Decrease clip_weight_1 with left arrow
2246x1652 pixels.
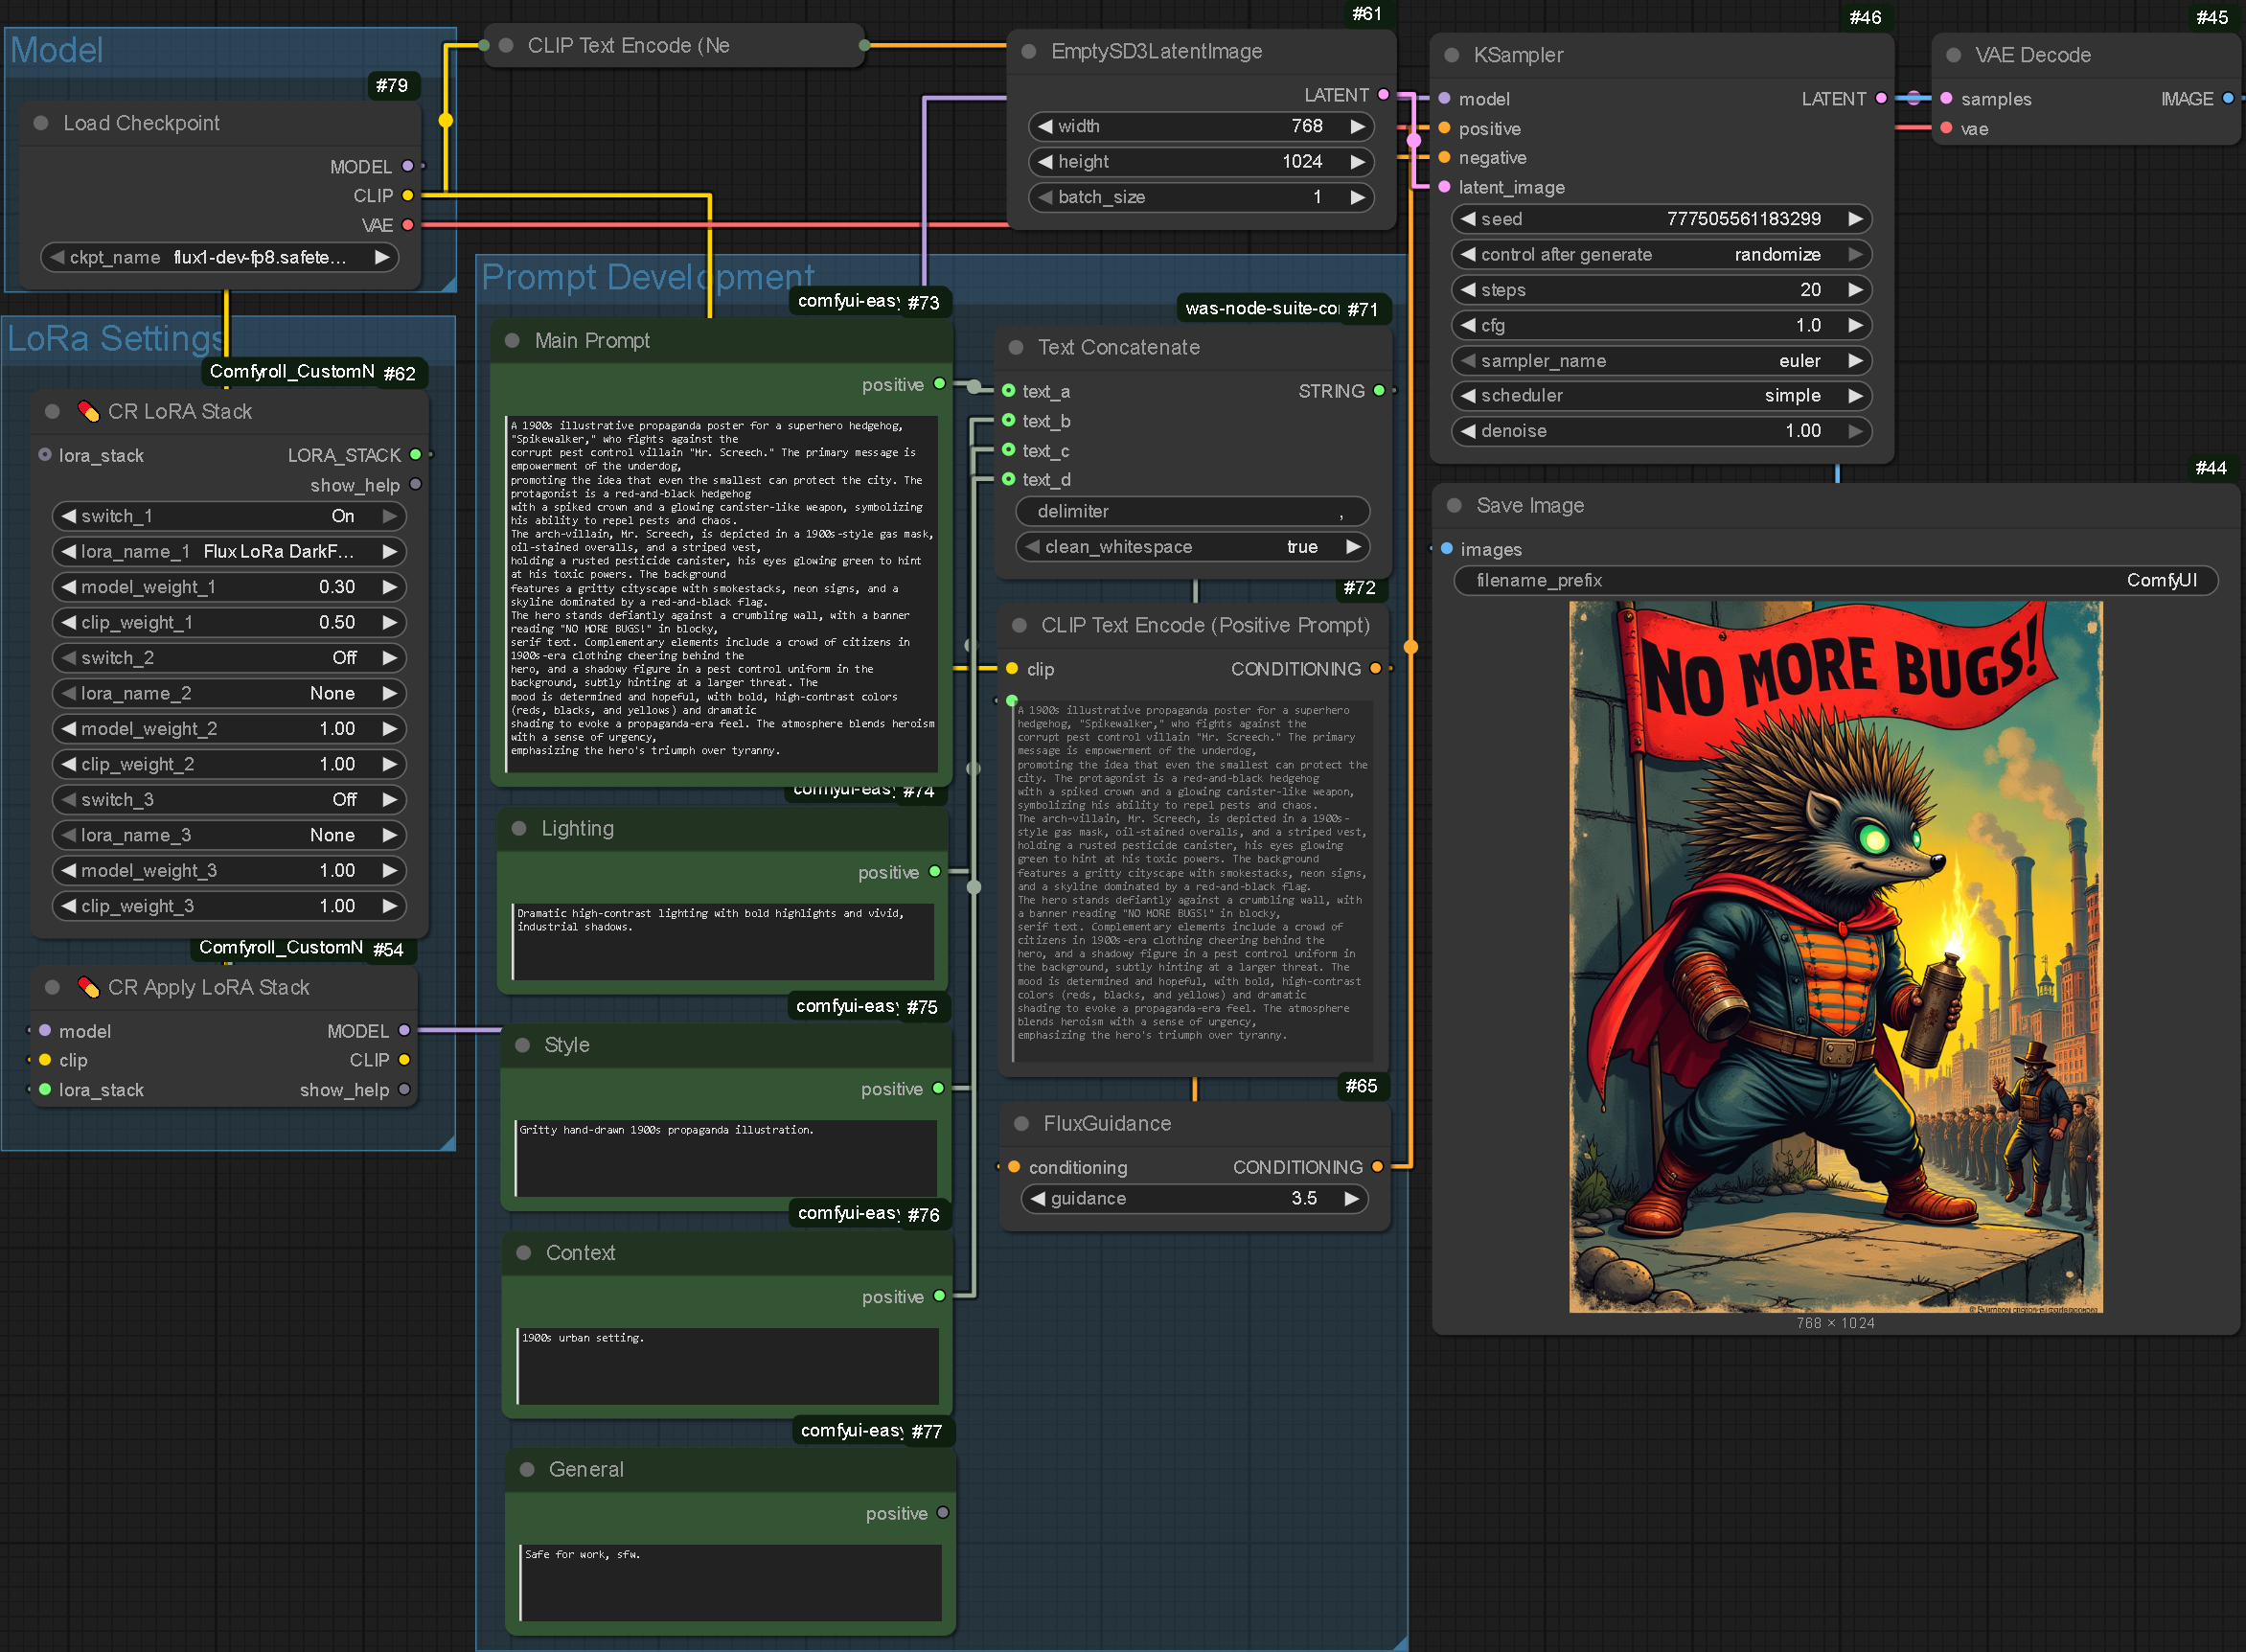(68, 623)
